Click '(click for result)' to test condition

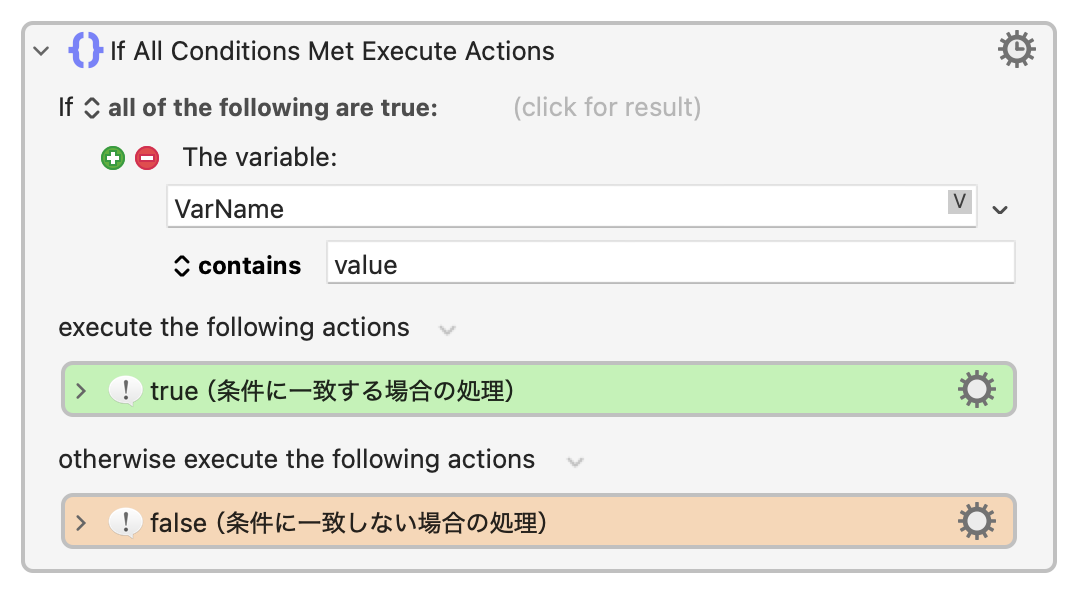coord(607,107)
